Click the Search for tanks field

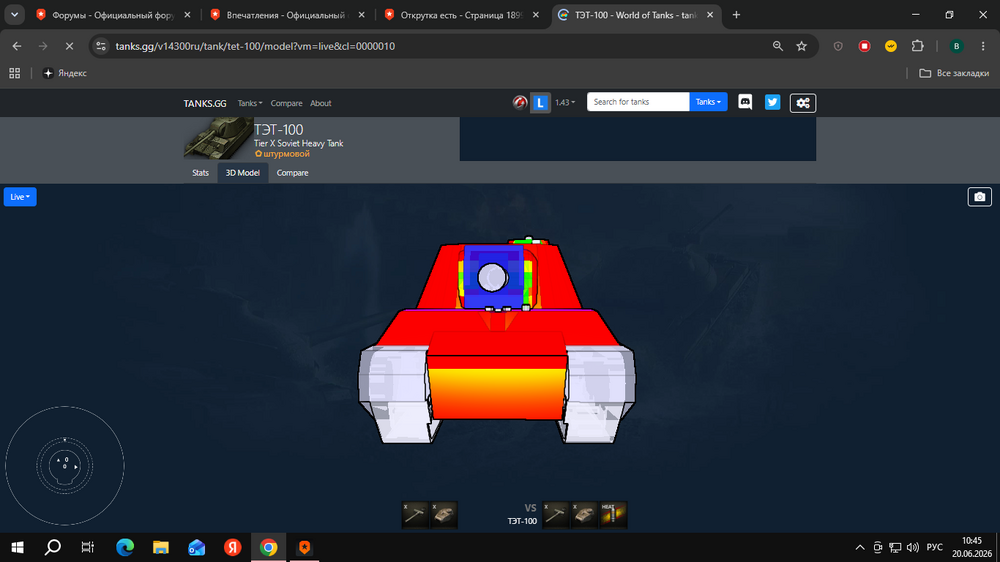(x=638, y=102)
